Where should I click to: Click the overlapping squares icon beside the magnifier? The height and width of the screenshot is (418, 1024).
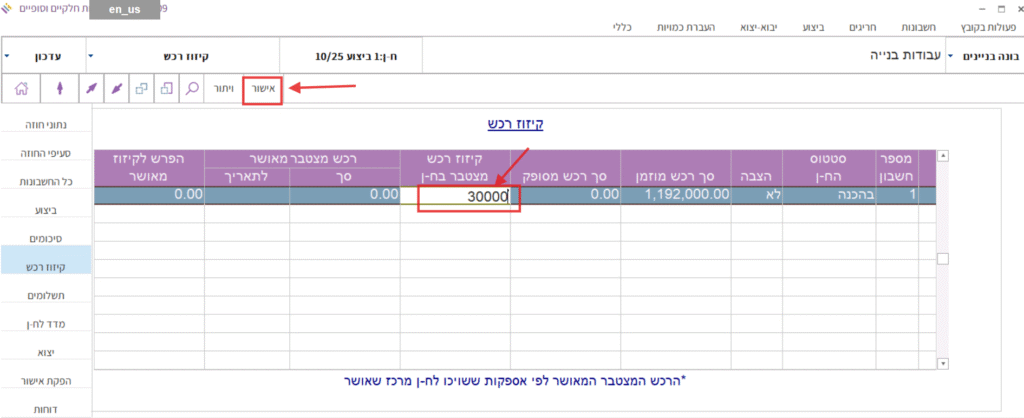[166, 89]
